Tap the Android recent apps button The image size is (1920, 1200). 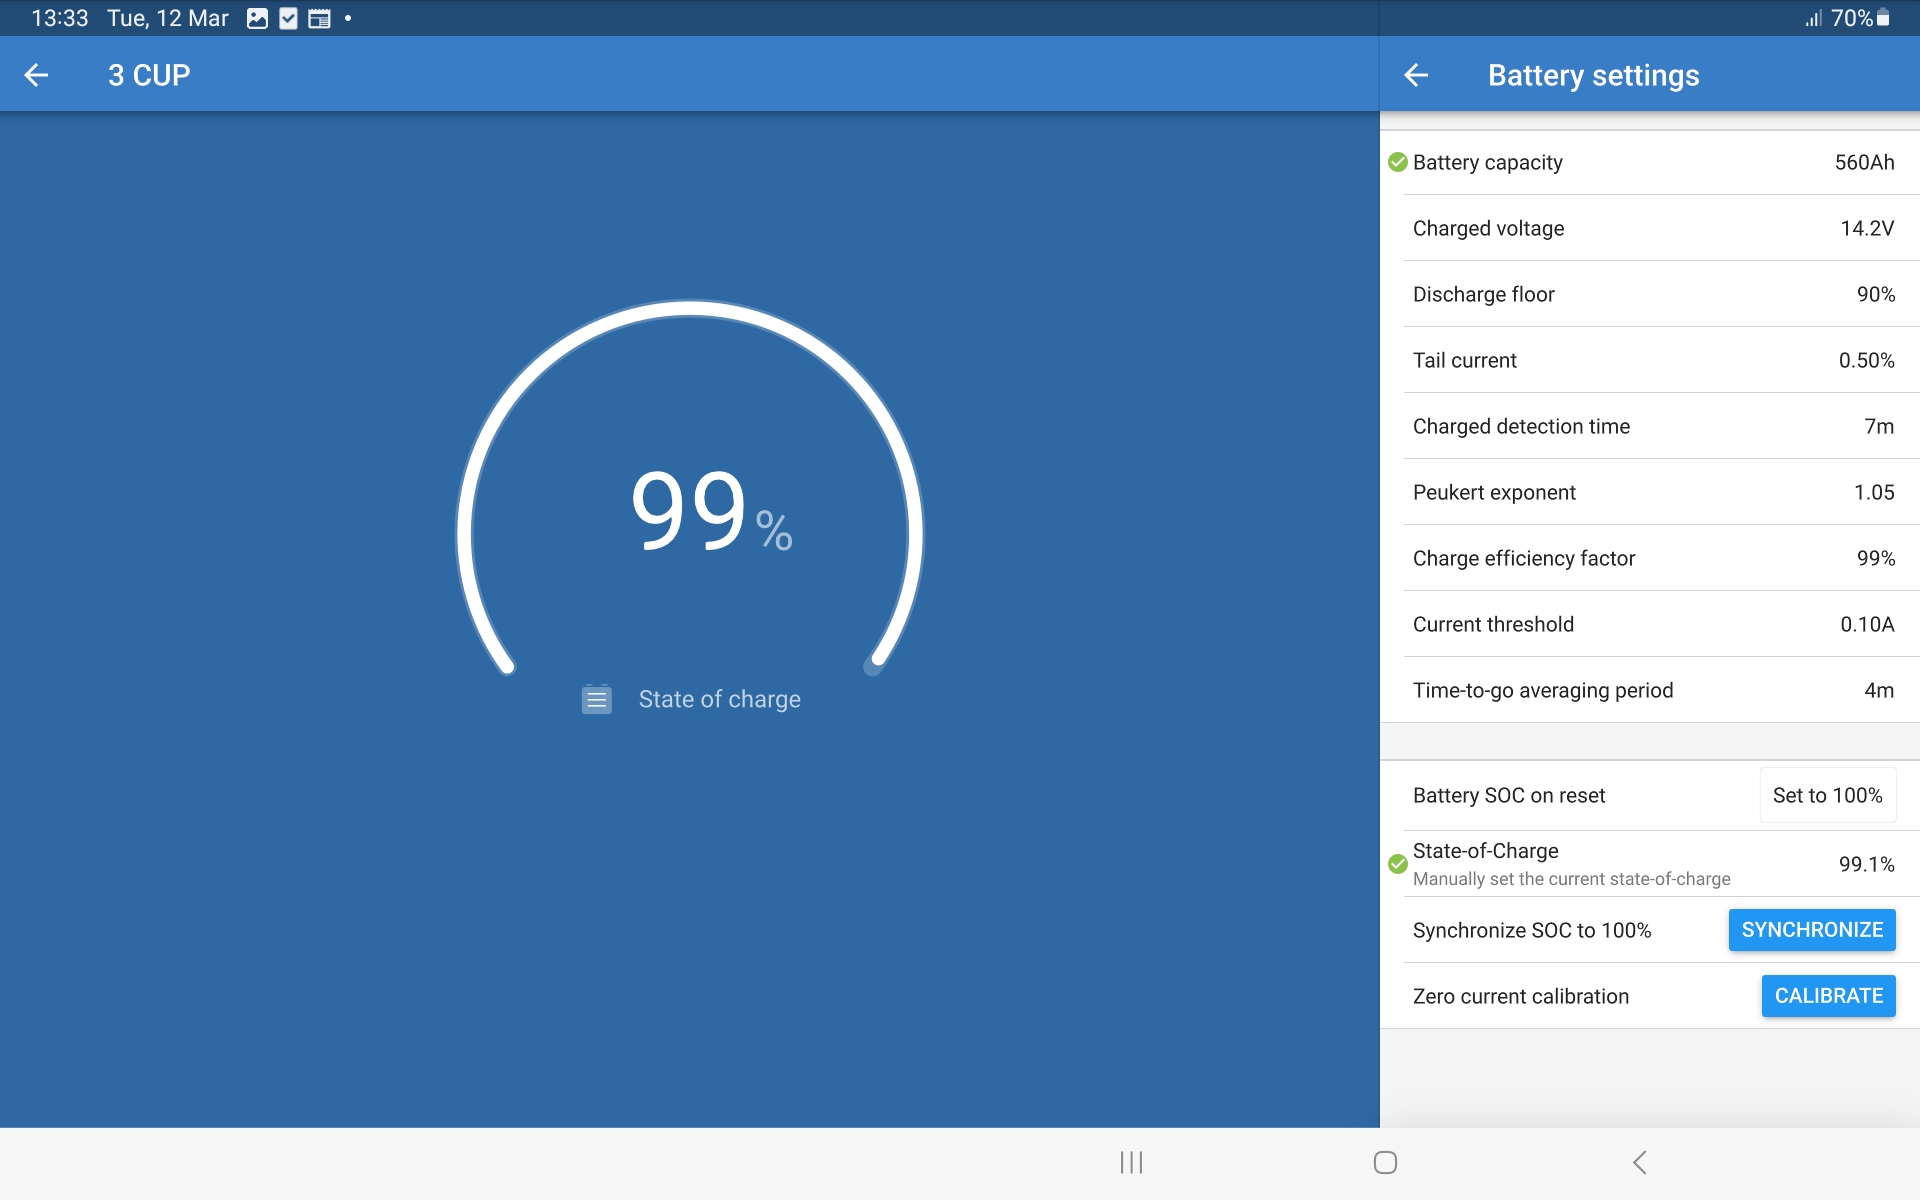coord(1131,1162)
